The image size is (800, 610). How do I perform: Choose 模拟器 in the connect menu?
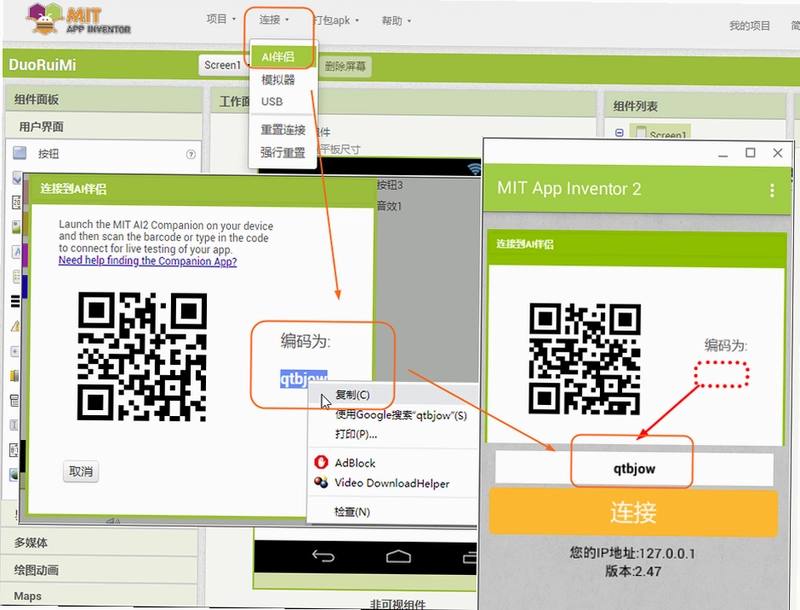pyautogui.click(x=278, y=80)
